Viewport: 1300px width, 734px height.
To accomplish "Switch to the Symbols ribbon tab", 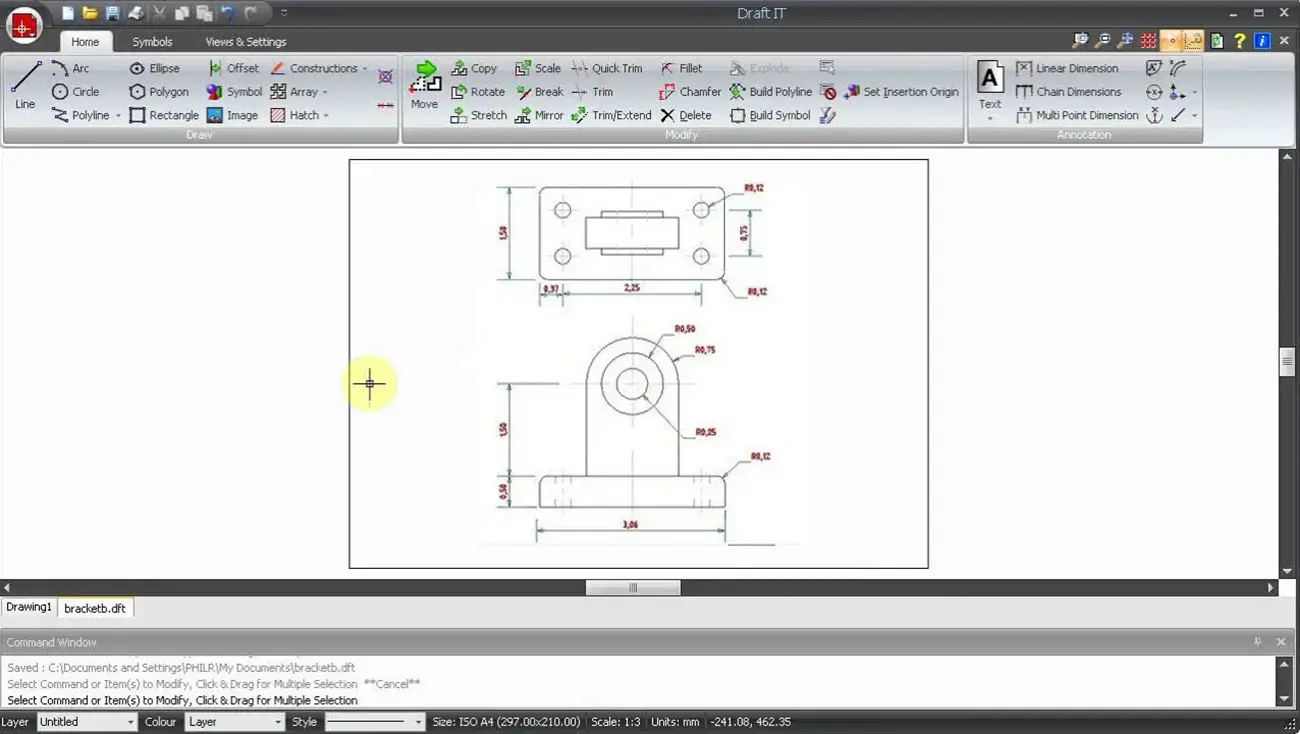I will [x=152, y=42].
